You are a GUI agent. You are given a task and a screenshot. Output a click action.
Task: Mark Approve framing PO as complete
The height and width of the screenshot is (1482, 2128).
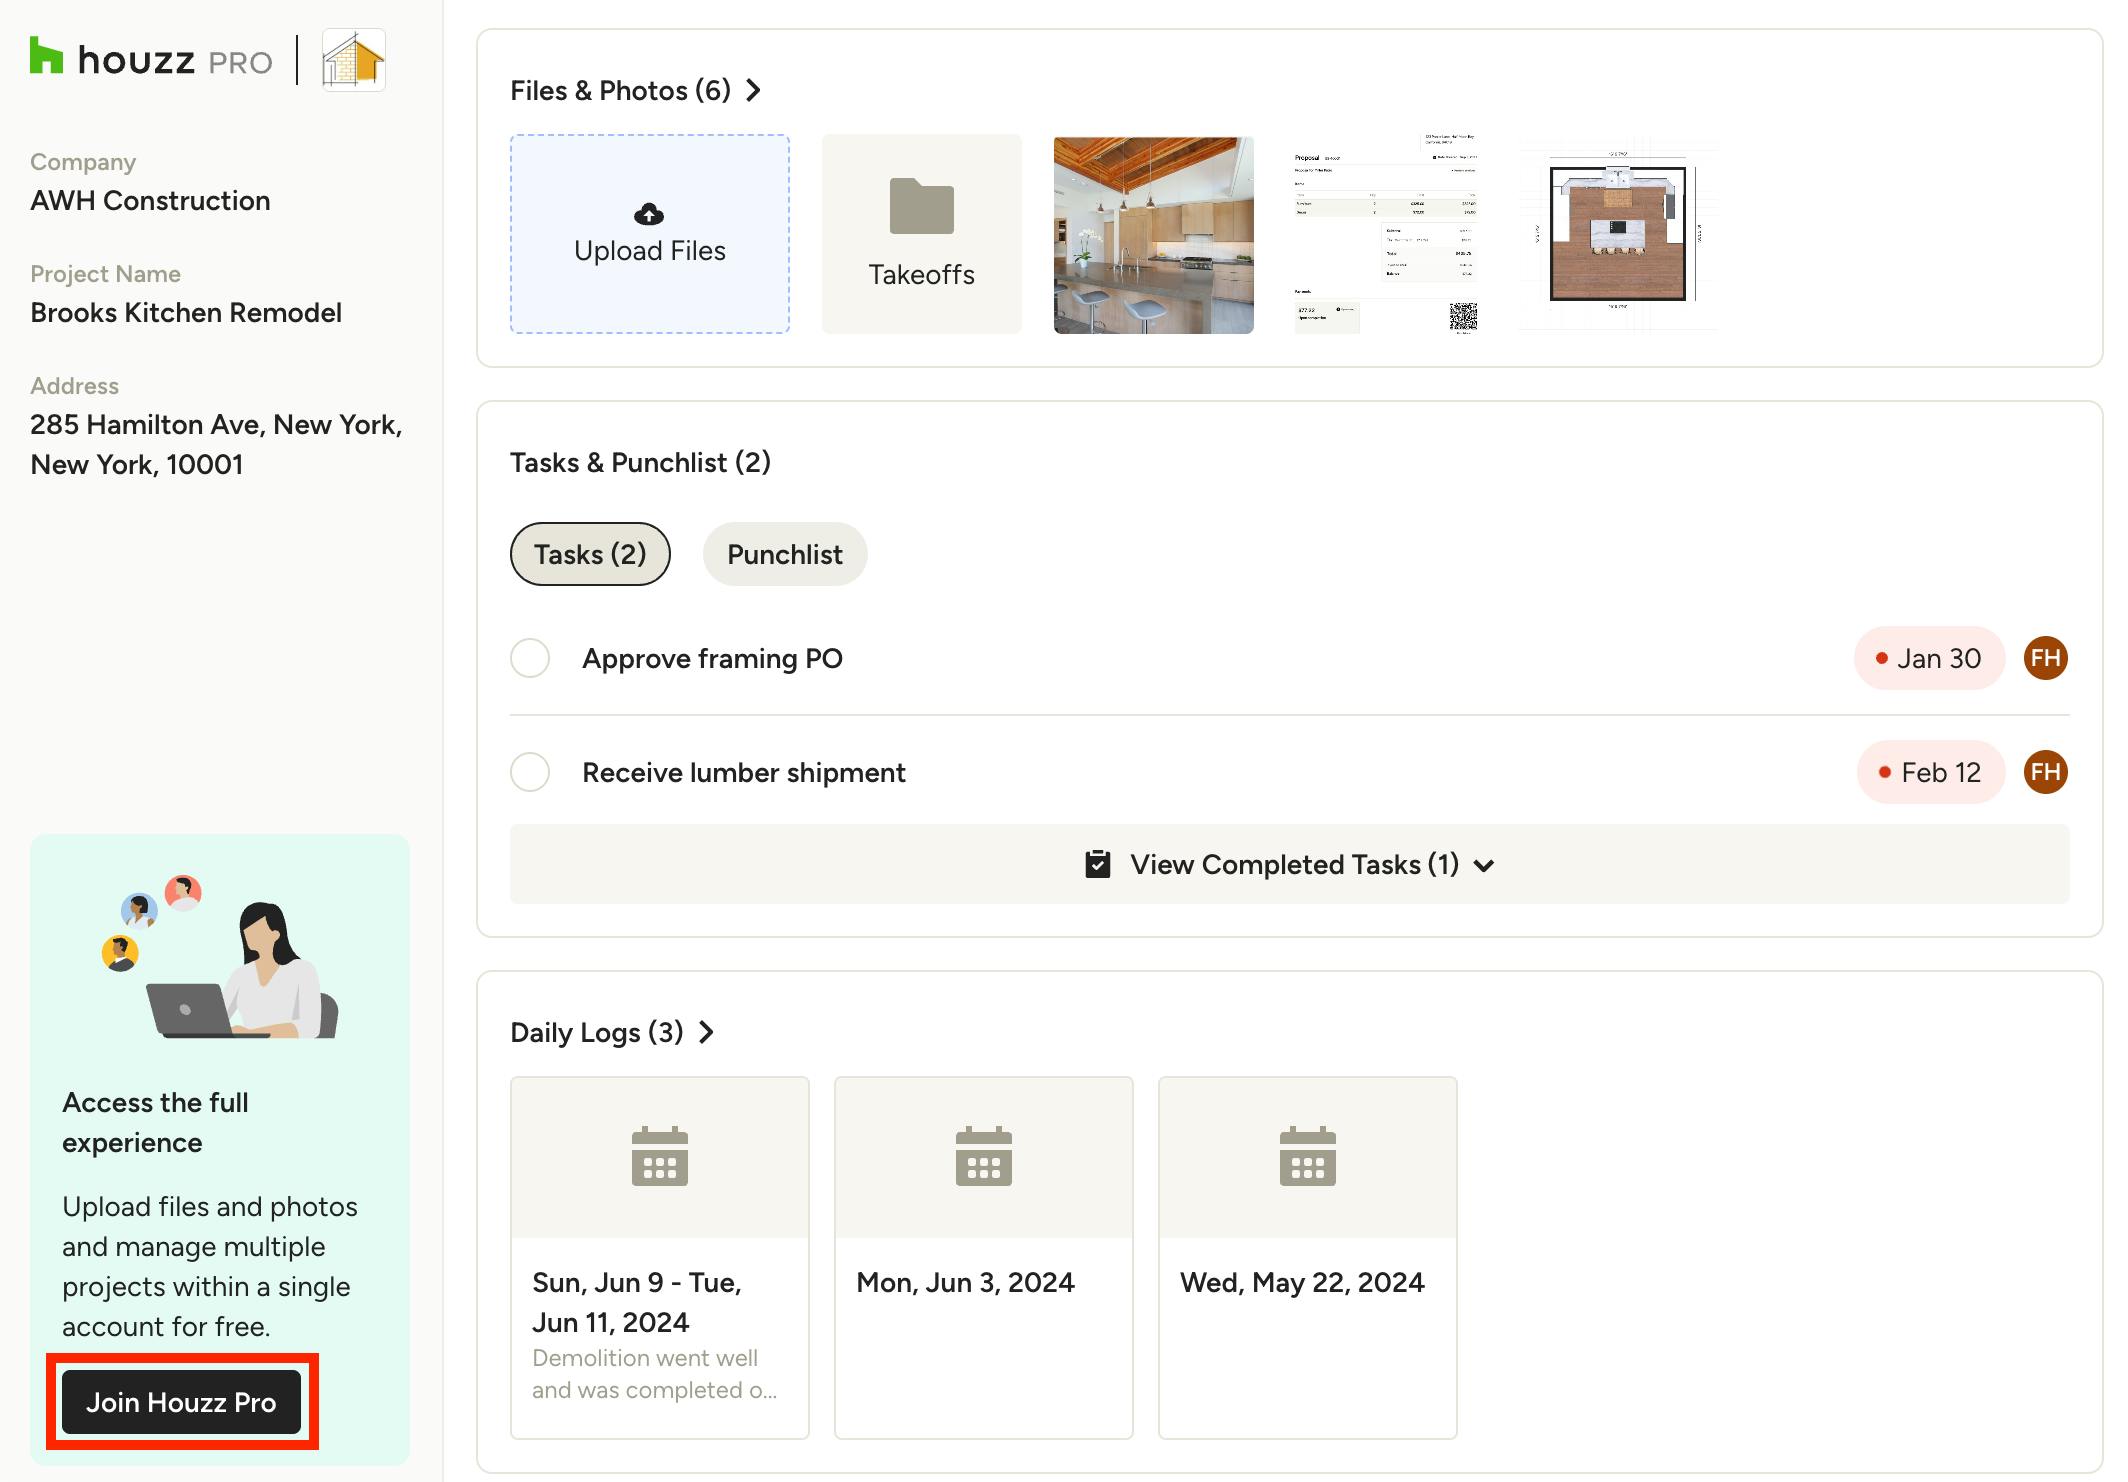530,658
